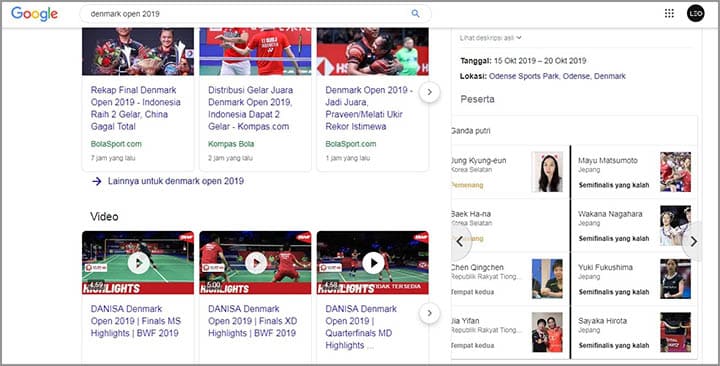Open Praveen/Melati Ukir Rekor Istimewa article

coord(369,108)
